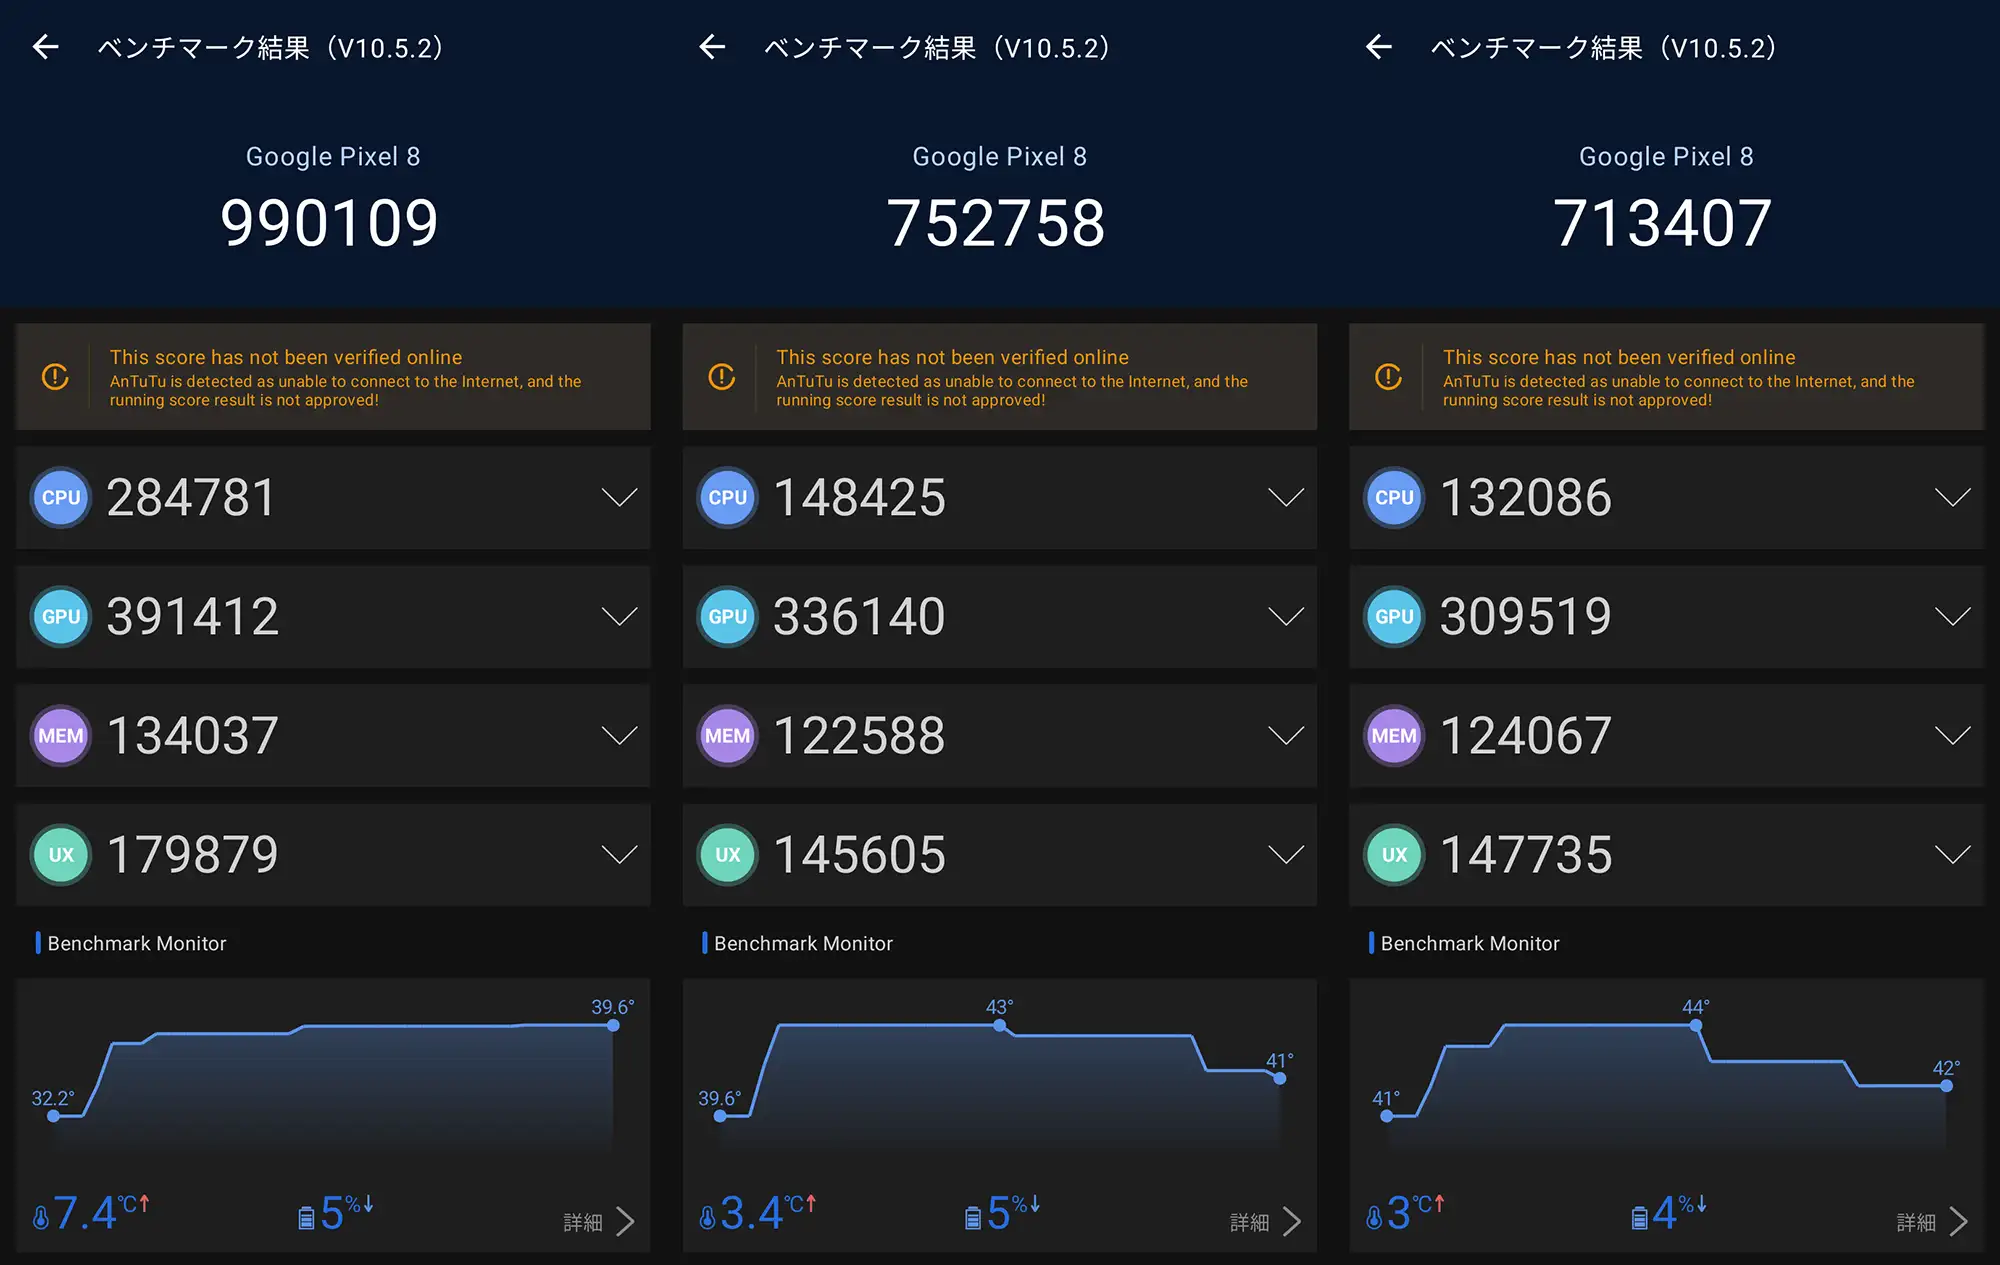
Task: Expand the CPU 132086 score row
Action: click(x=1952, y=498)
